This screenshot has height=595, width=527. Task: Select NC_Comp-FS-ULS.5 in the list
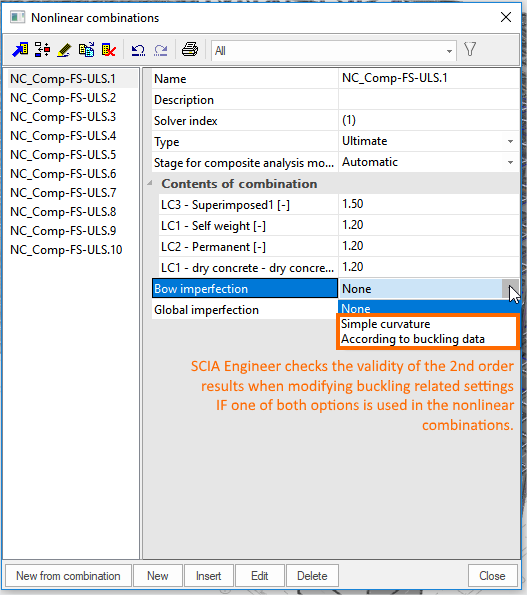point(63,155)
